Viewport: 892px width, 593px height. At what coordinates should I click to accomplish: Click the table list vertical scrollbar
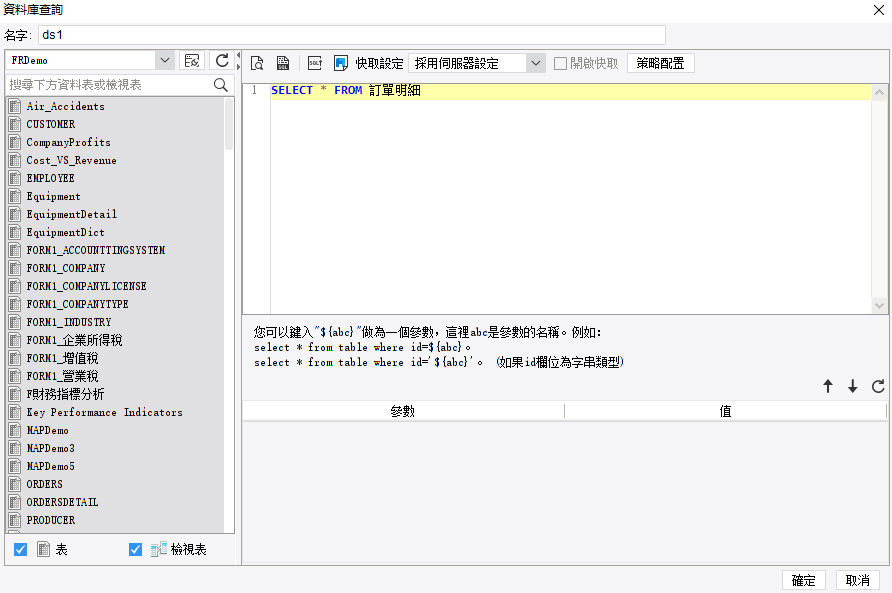click(229, 124)
